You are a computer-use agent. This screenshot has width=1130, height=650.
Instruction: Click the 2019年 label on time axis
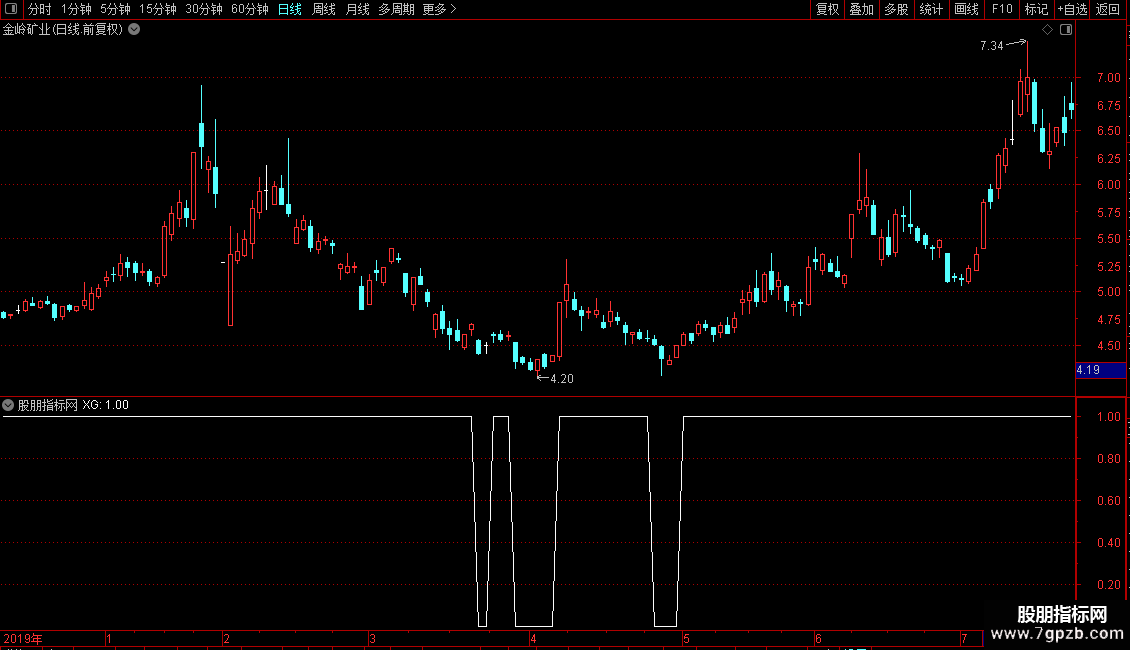pos(23,639)
